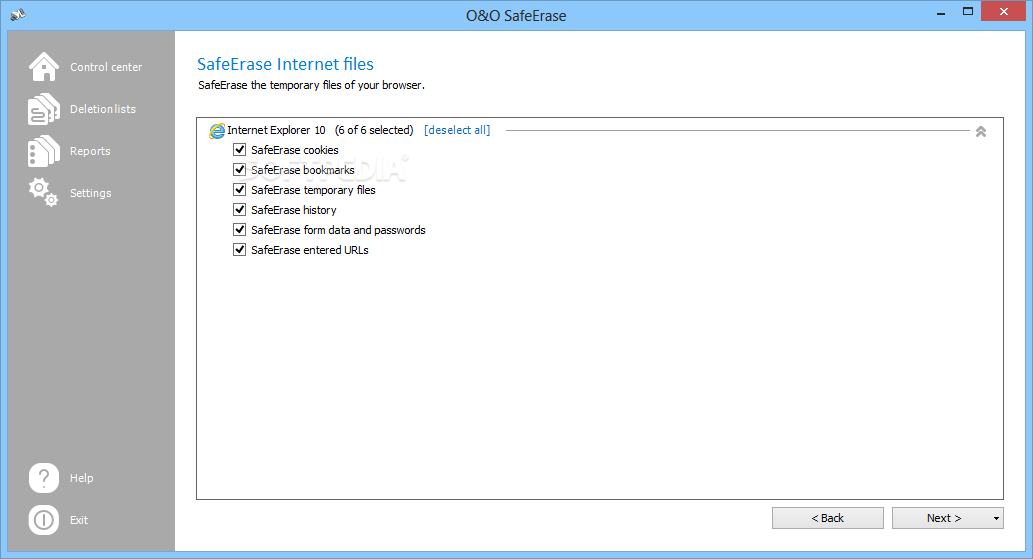Click the Help question mark icon
Screen dimensions: 1033x559
pyautogui.click(x=43, y=478)
